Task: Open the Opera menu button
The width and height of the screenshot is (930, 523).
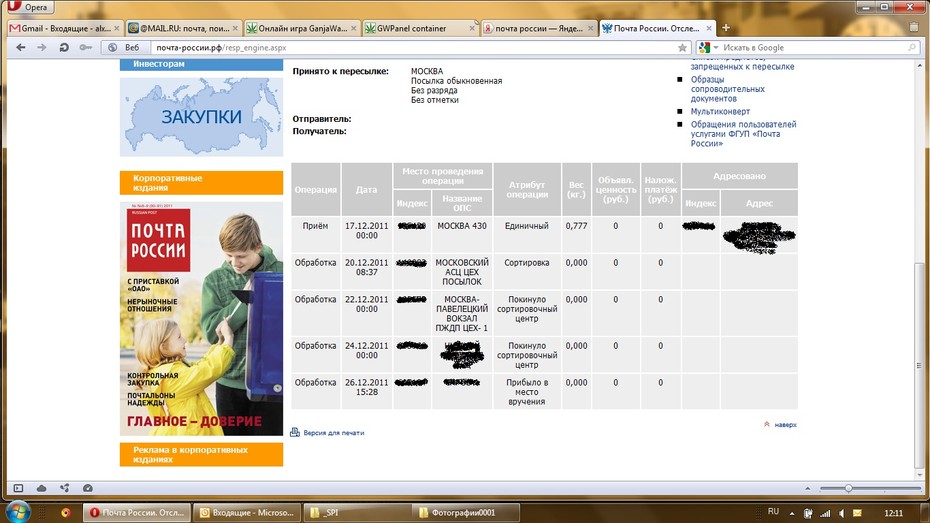Action: (x=30, y=7)
